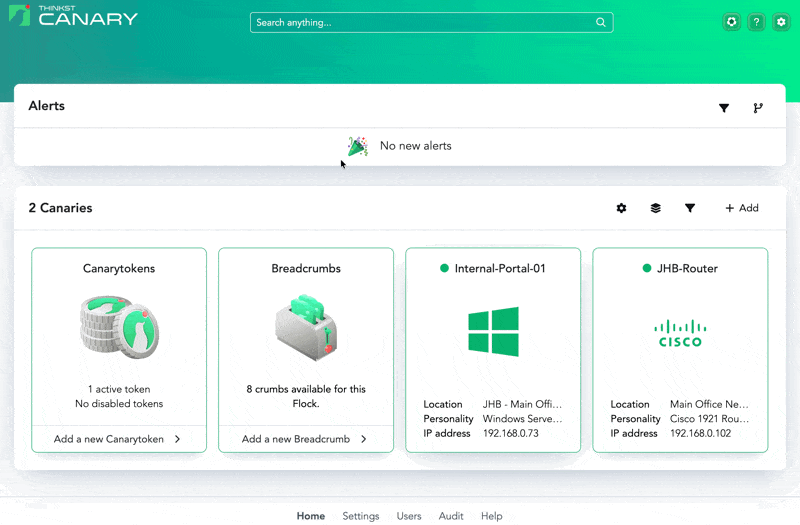Viewport: 800px width, 525px height.
Task: Open the Settings footer tab
Action: pos(361,516)
